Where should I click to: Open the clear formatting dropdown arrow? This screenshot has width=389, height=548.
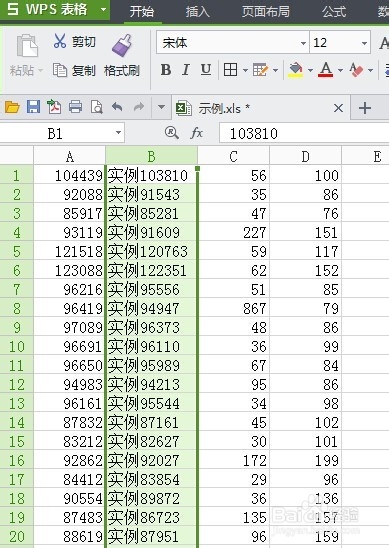[x=370, y=70]
